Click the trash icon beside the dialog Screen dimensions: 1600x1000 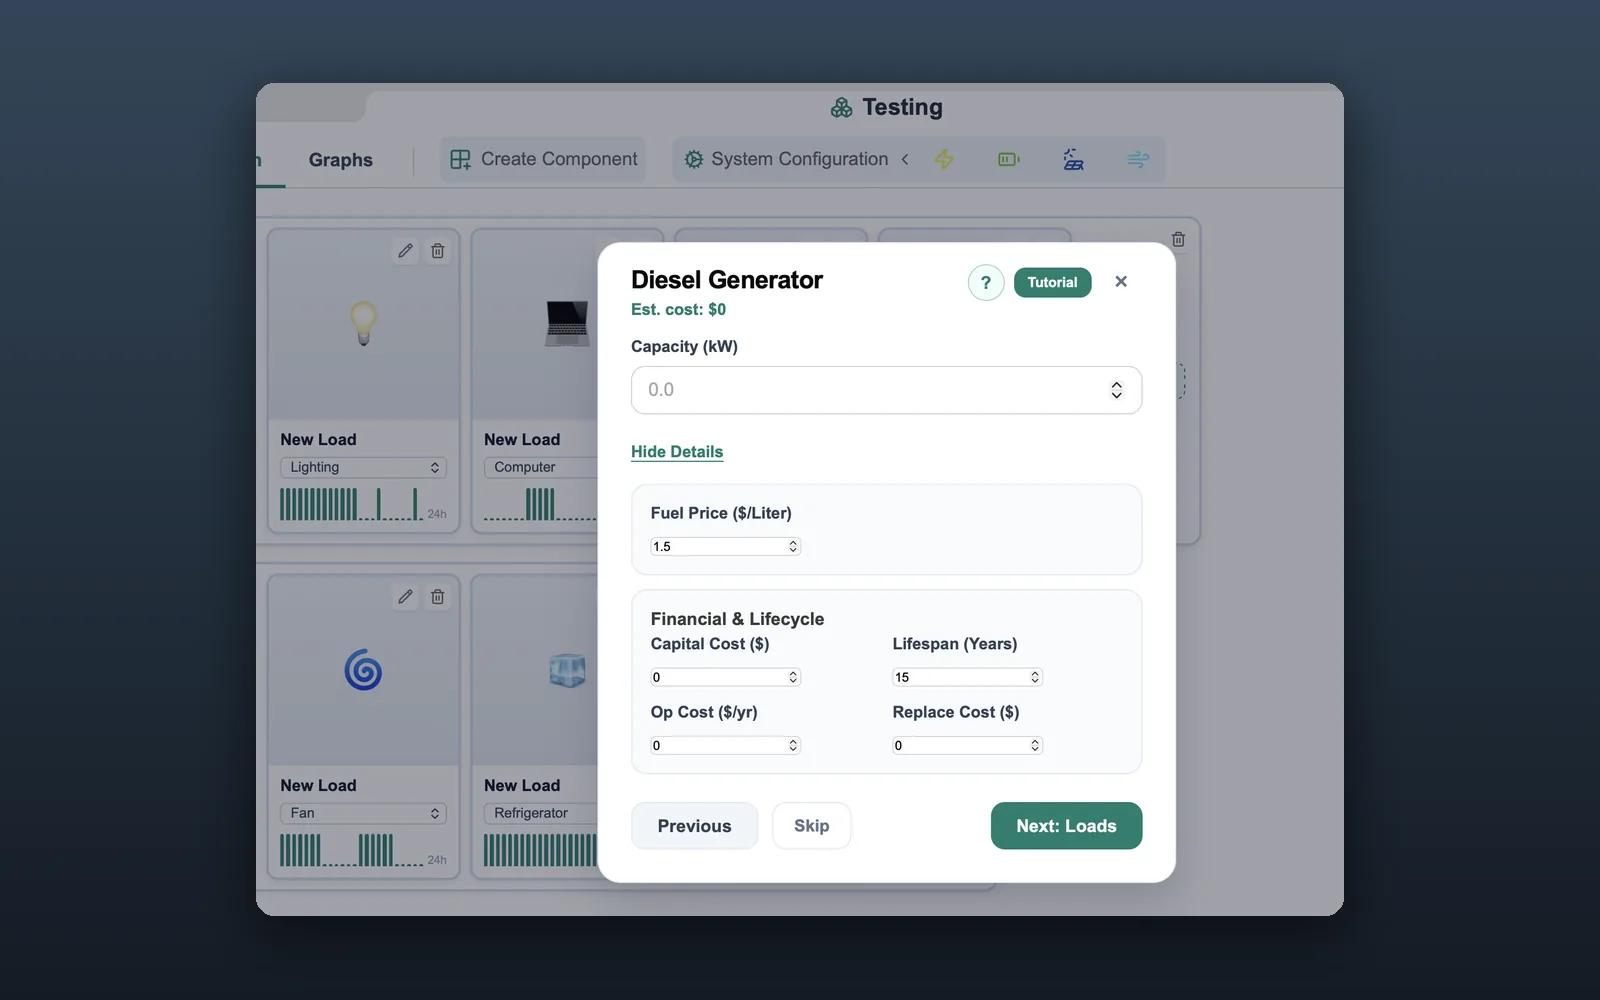pyautogui.click(x=1178, y=240)
